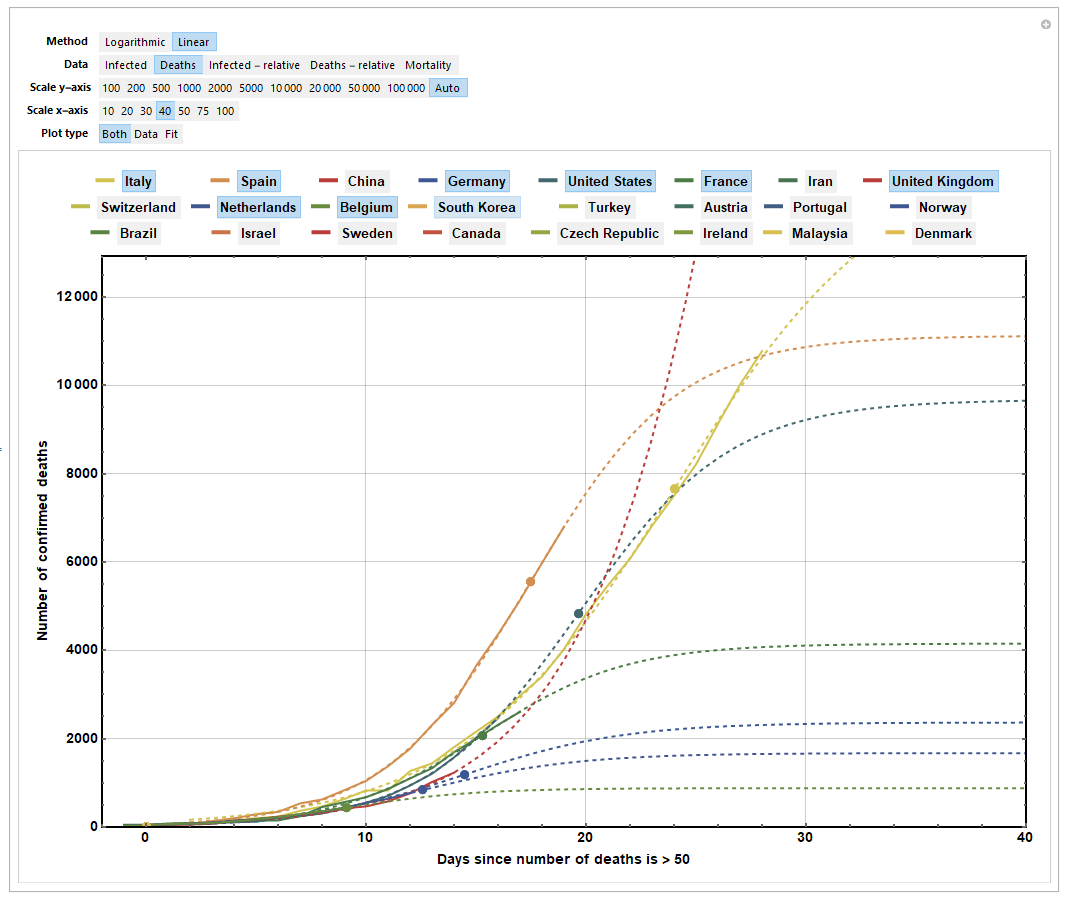Click the Spain data point marker on curve

[x=530, y=581]
